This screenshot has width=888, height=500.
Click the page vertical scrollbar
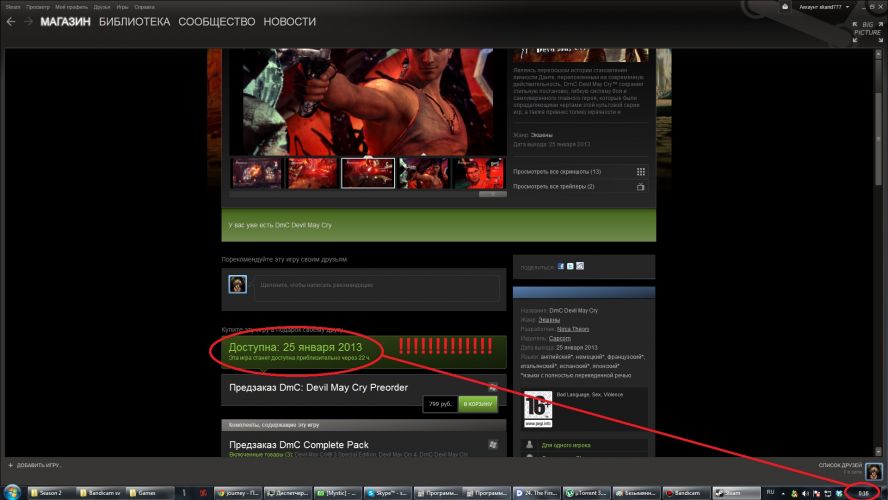click(x=878, y=139)
